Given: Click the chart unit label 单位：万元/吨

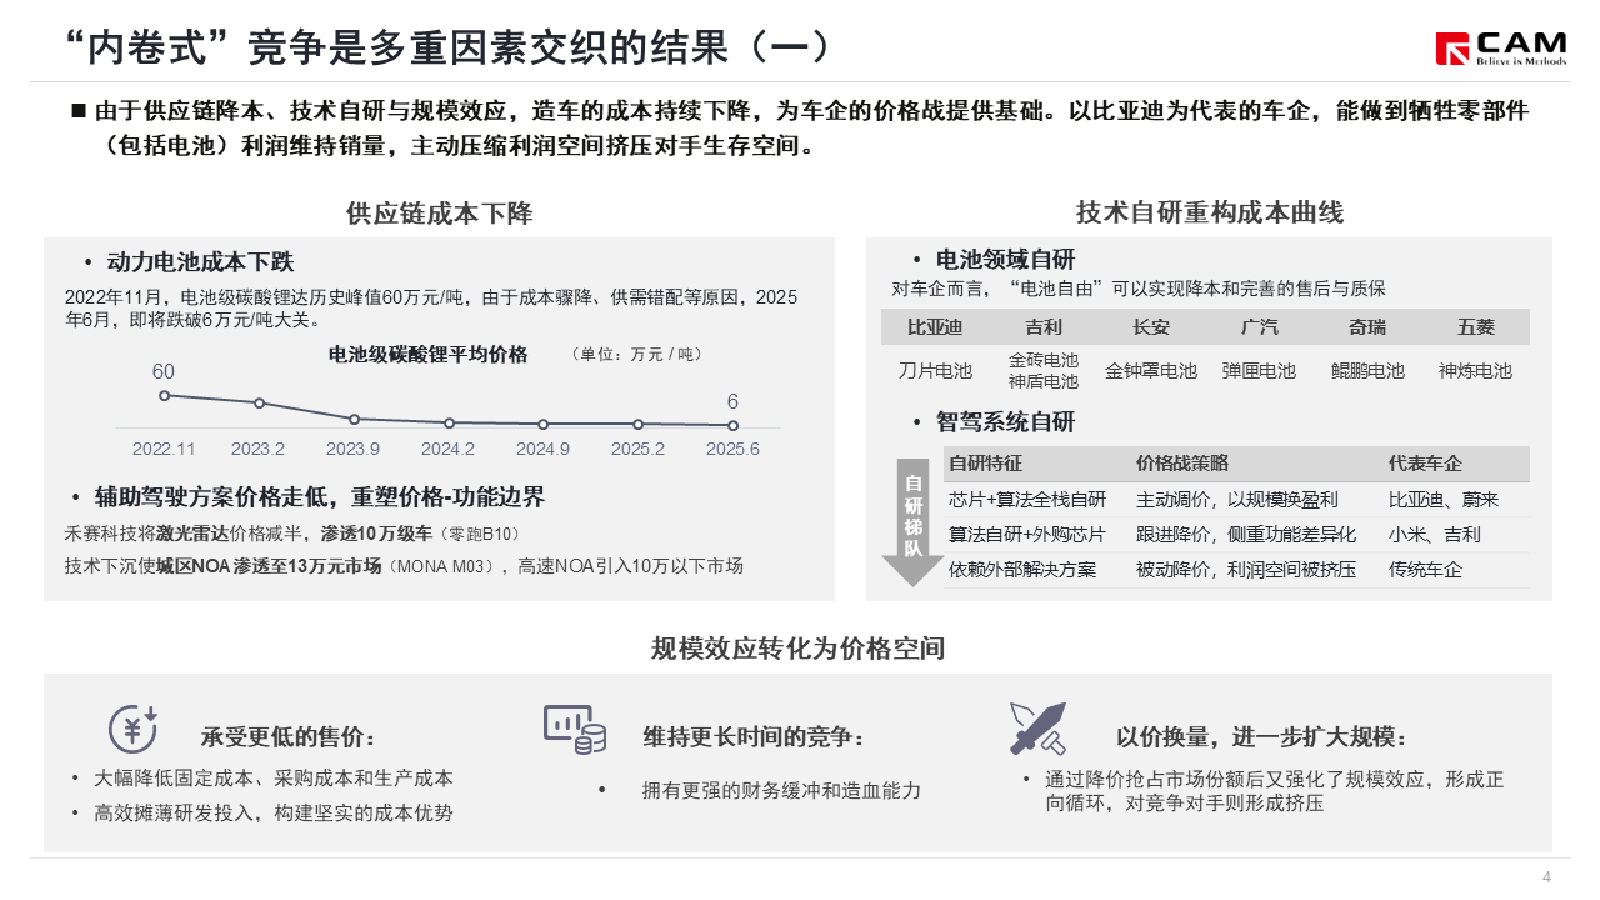Looking at the screenshot, I should click(x=636, y=354).
